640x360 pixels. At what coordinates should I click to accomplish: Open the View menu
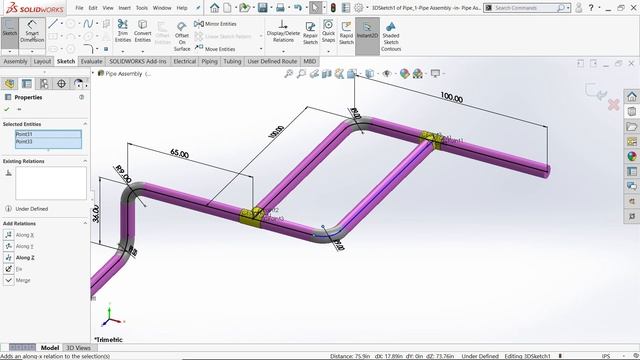click(x=108, y=8)
